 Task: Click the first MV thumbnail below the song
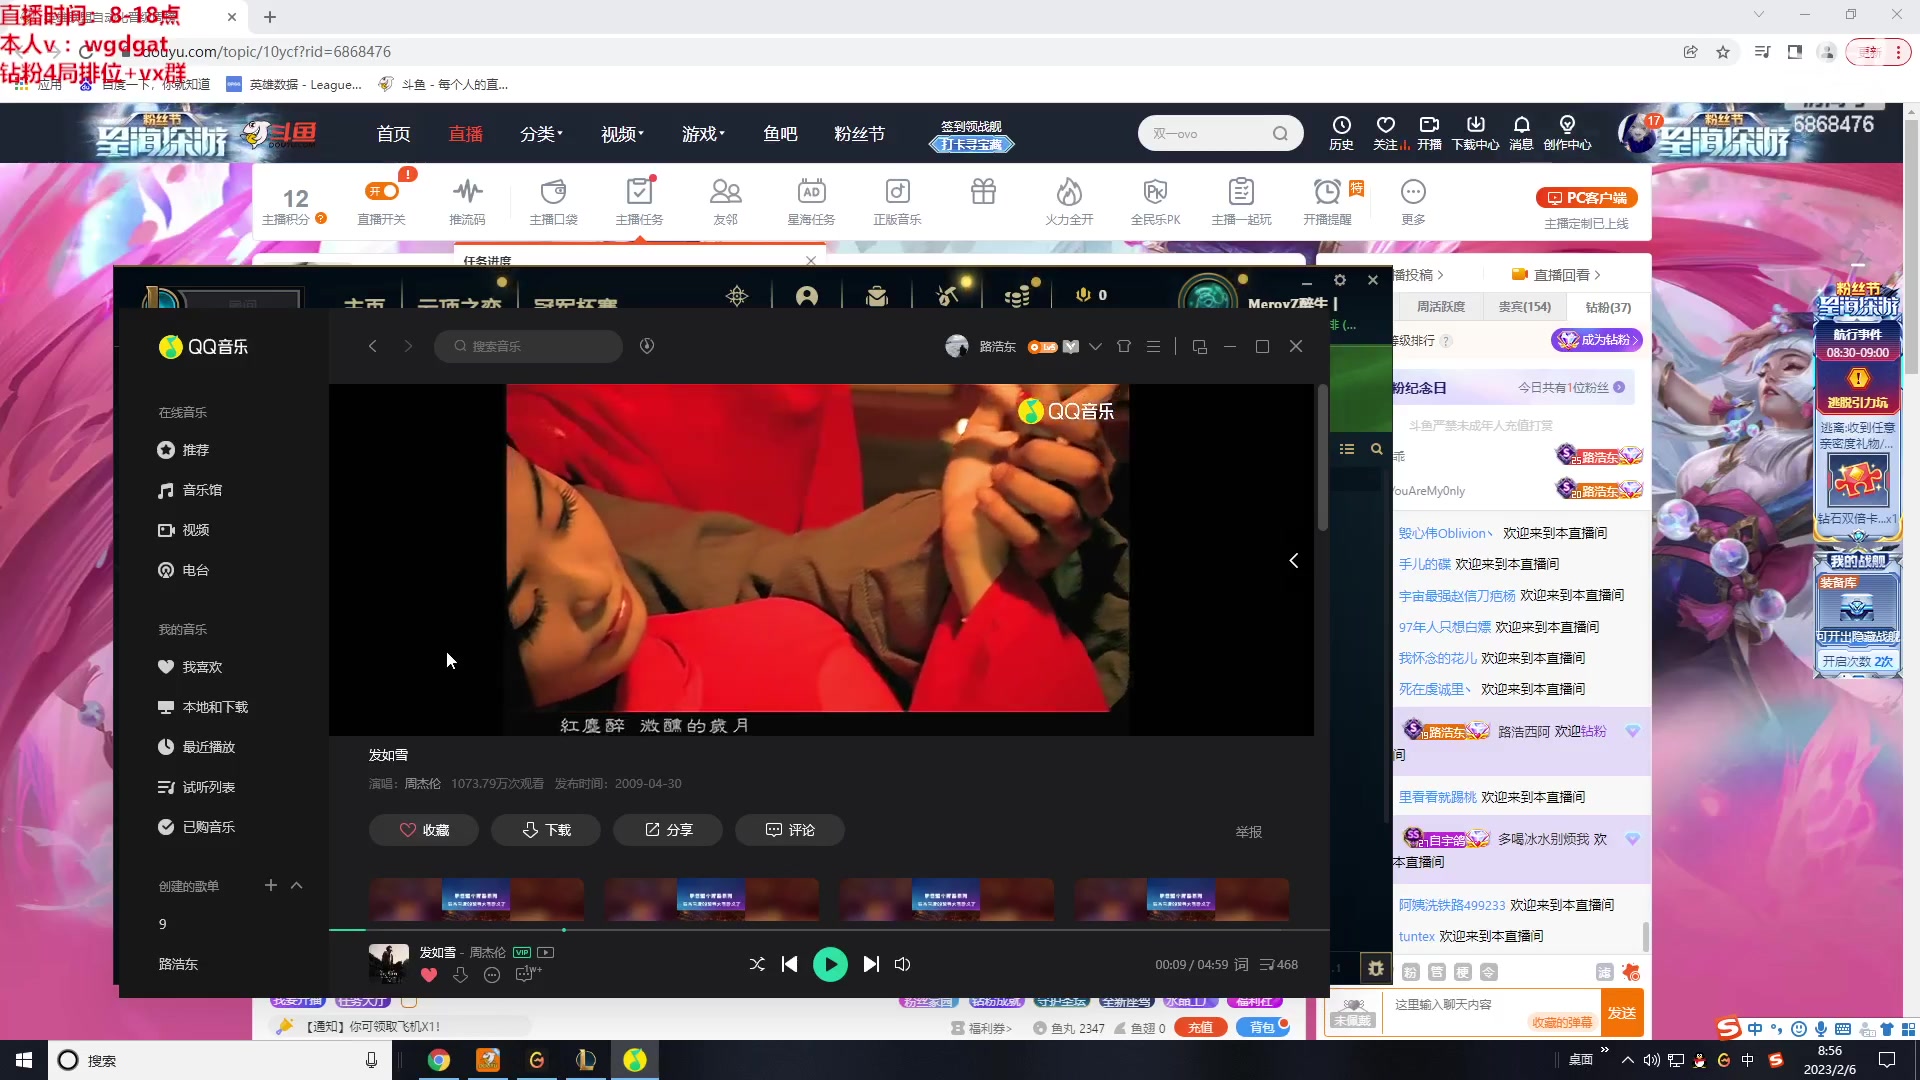[x=476, y=899]
